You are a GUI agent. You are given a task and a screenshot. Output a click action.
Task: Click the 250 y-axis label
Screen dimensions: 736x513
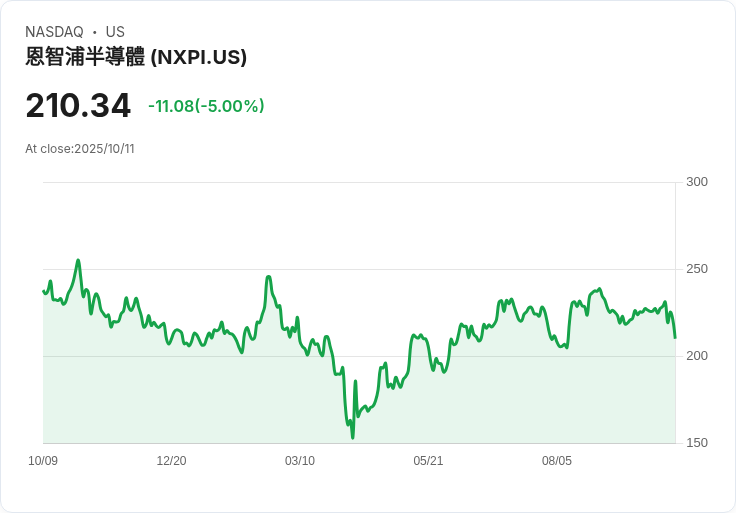point(697,269)
